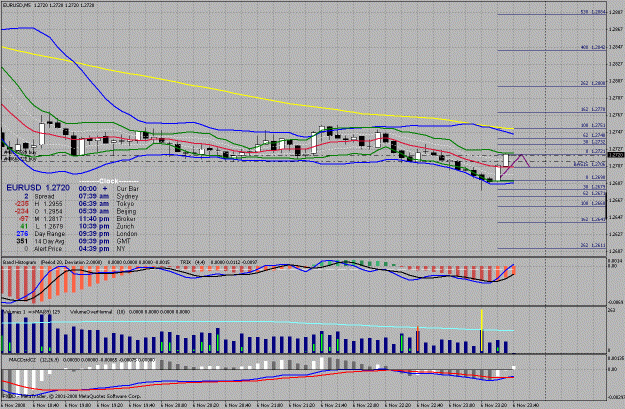Screen dimensions: 625x409
Task: Click the Cur Bar countdown row
Action: [x=108, y=189]
